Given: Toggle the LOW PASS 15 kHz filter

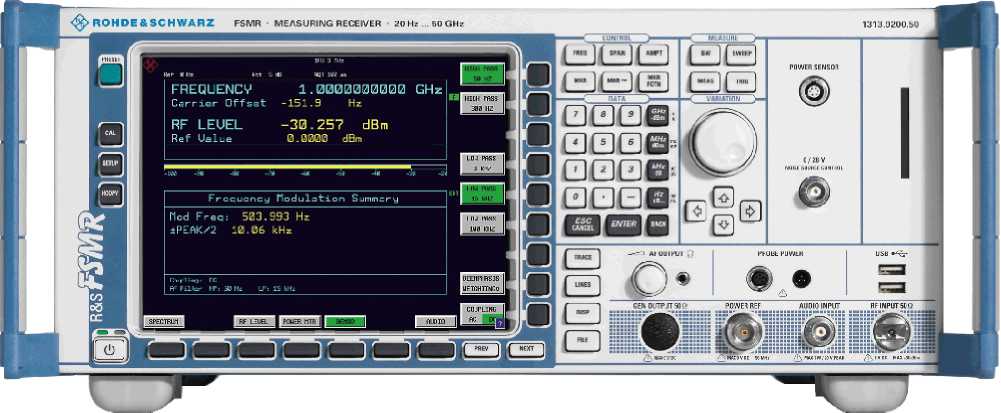Looking at the screenshot, I should tap(483, 190).
